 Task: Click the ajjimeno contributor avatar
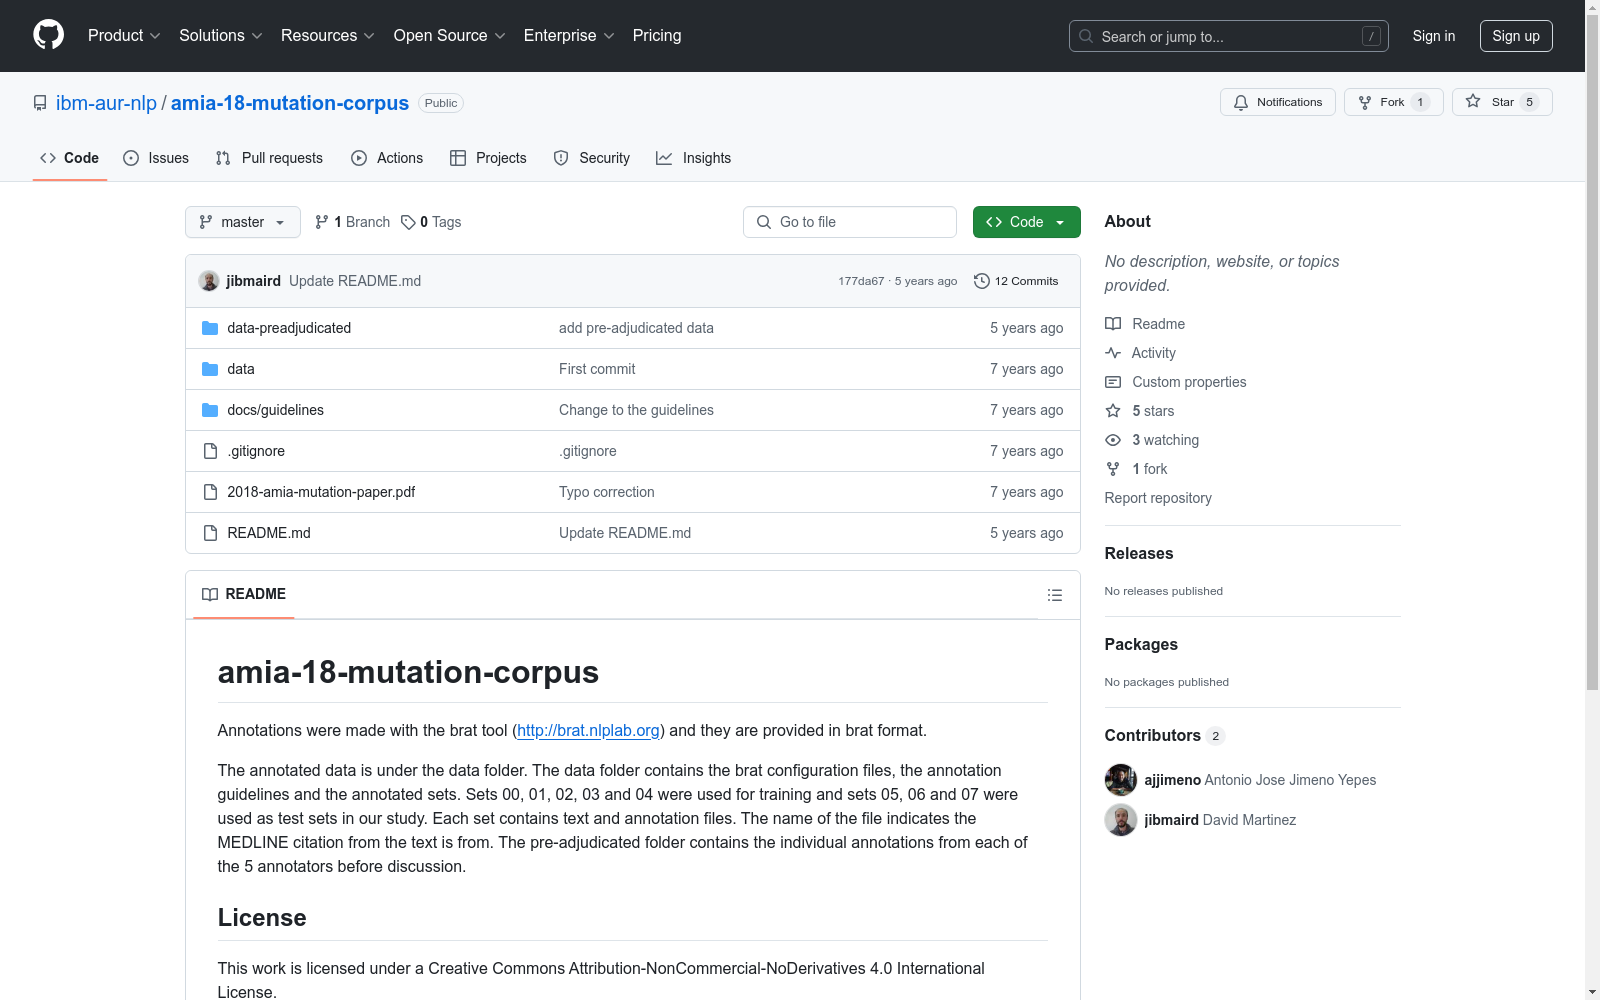pyautogui.click(x=1121, y=780)
